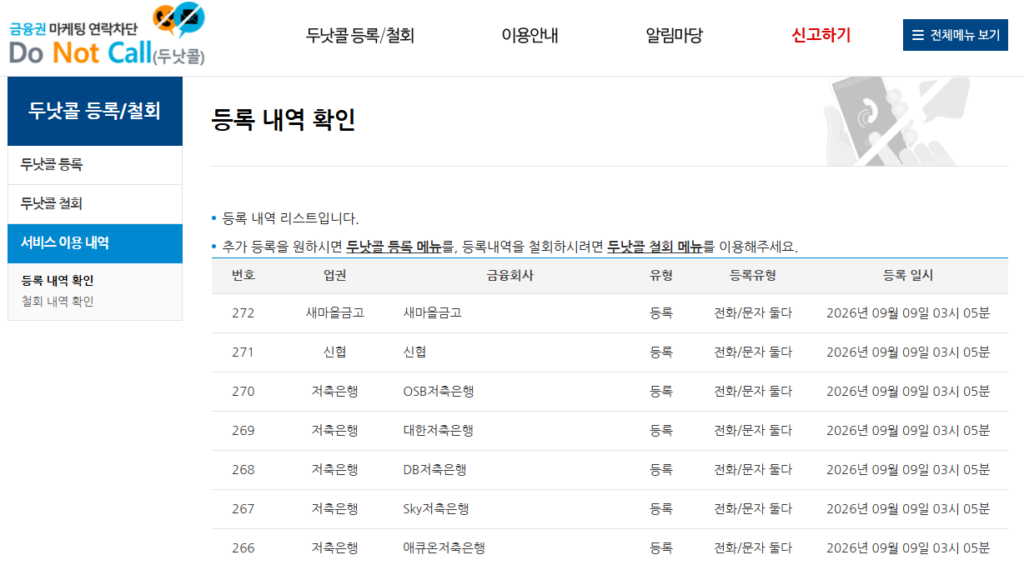The height and width of the screenshot is (565, 1024).
Task: Click the Sky저축은행 company cell
Action: 436,509
